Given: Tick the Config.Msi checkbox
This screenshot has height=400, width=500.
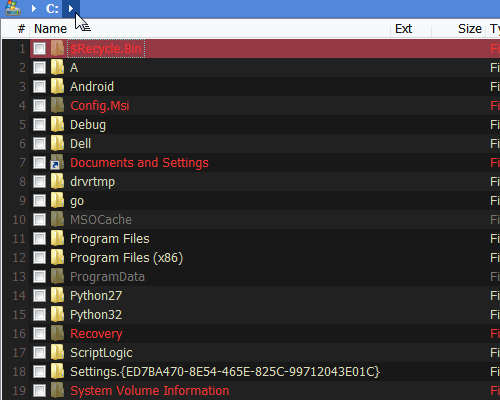Looking at the screenshot, I should [39, 106].
